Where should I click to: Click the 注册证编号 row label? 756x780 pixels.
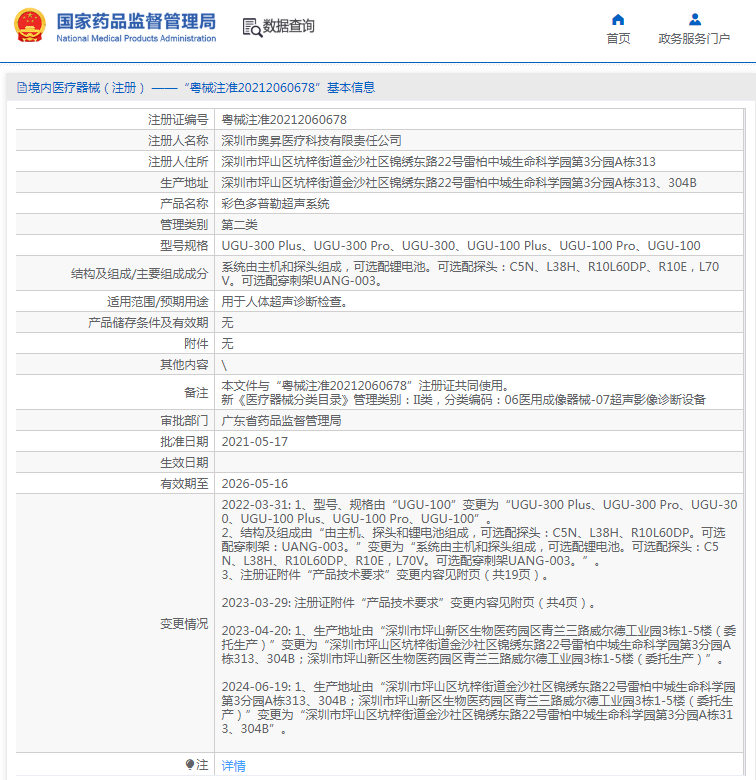tap(178, 119)
